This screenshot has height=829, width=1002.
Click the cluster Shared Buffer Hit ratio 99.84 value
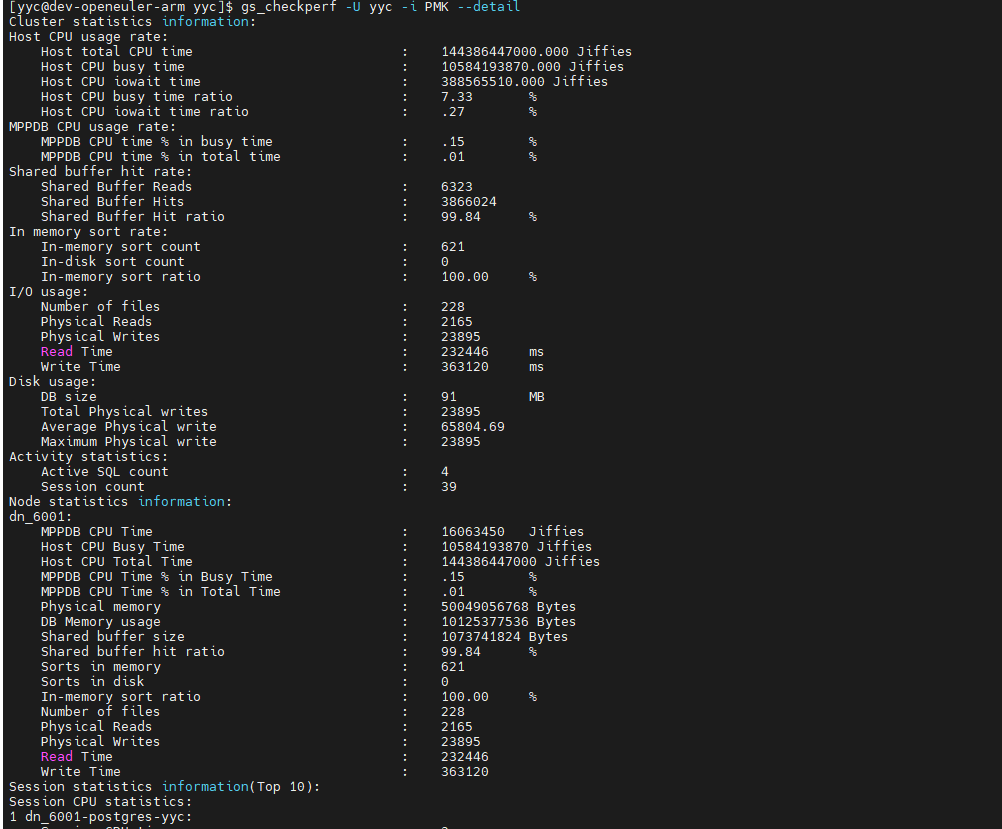coord(461,217)
